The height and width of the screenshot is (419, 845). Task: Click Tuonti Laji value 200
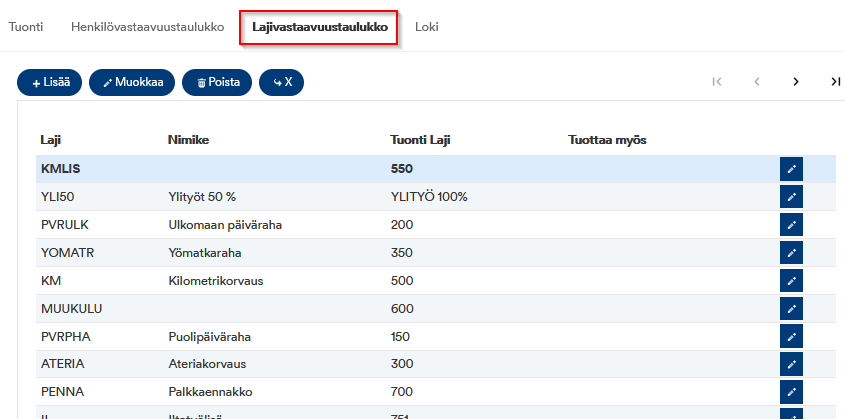click(x=402, y=225)
